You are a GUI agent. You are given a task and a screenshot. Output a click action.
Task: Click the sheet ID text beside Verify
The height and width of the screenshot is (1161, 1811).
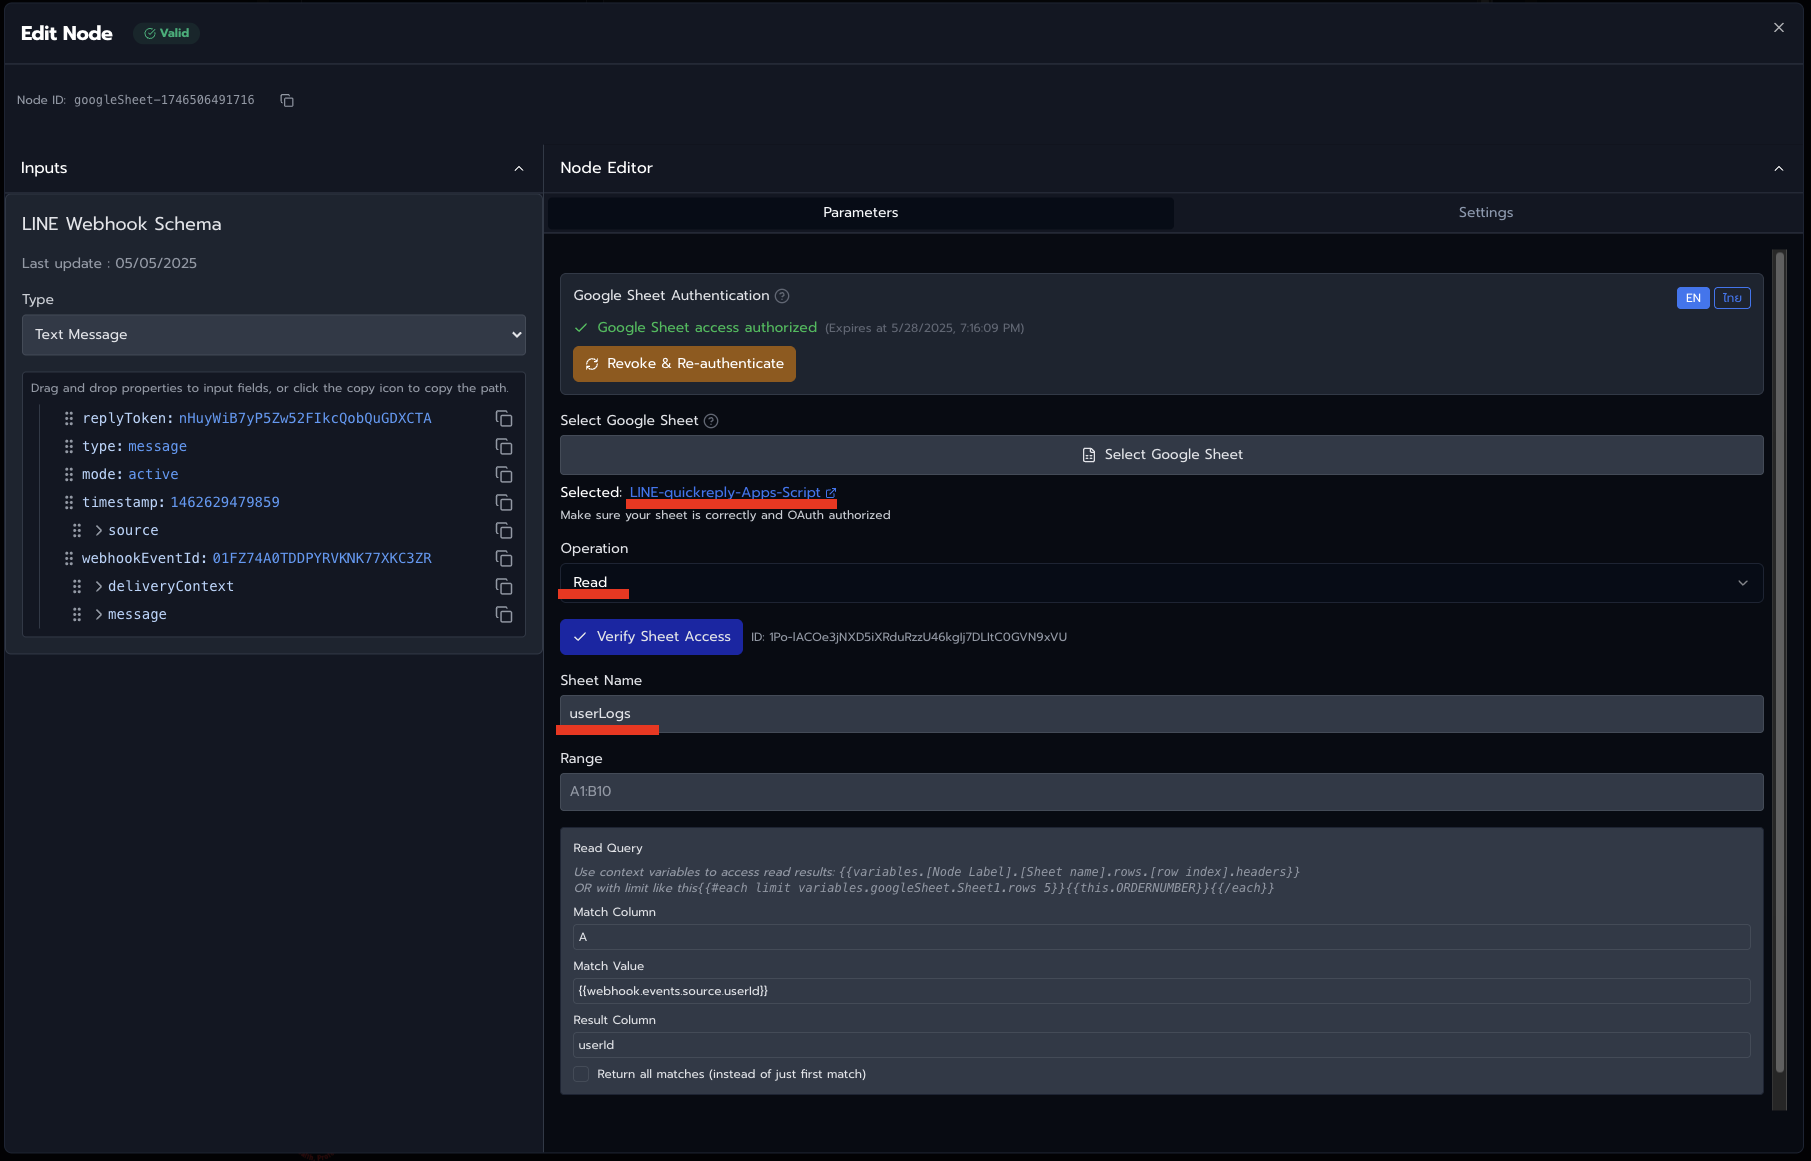point(909,637)
